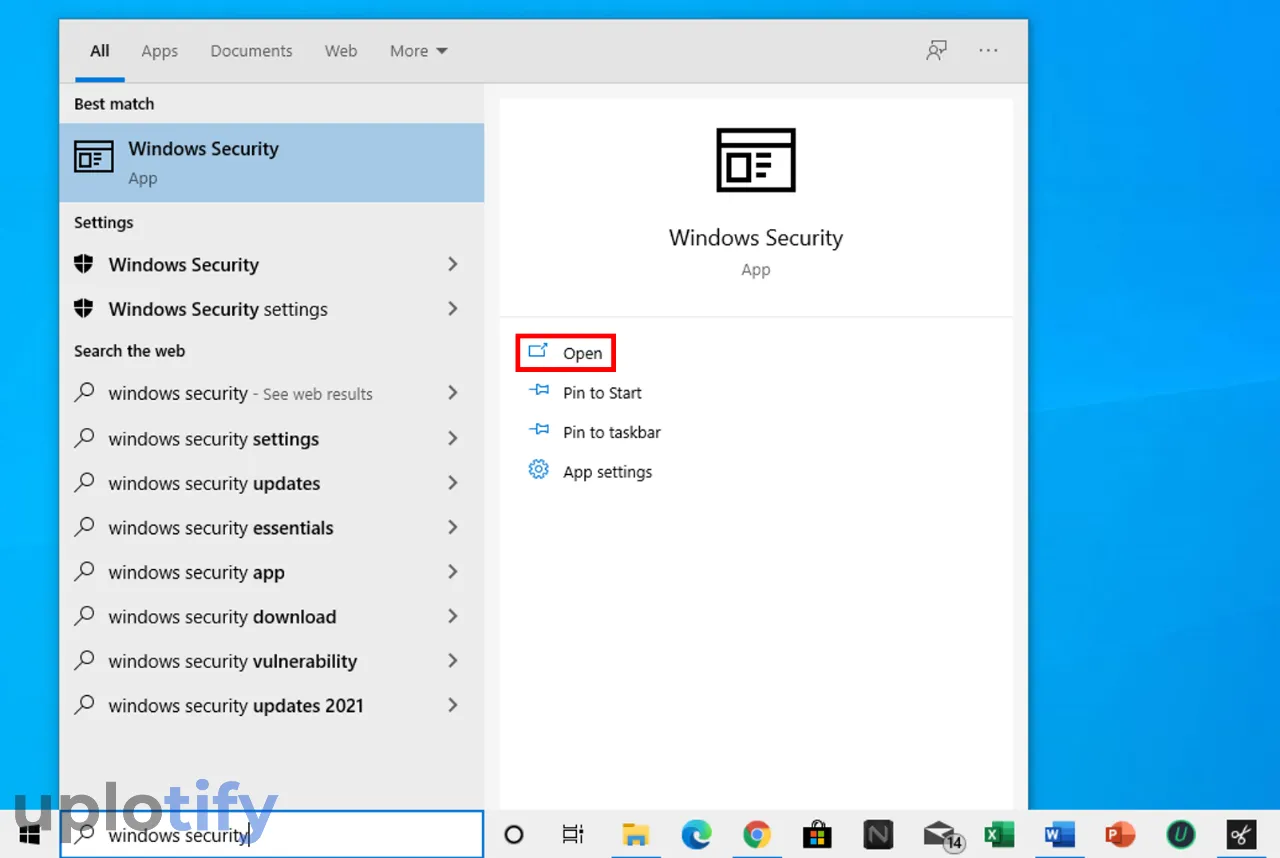Expand arrow for 'windows security essentials'
Viewport: 1280px width, 858px height.
[x=453, y=527]
